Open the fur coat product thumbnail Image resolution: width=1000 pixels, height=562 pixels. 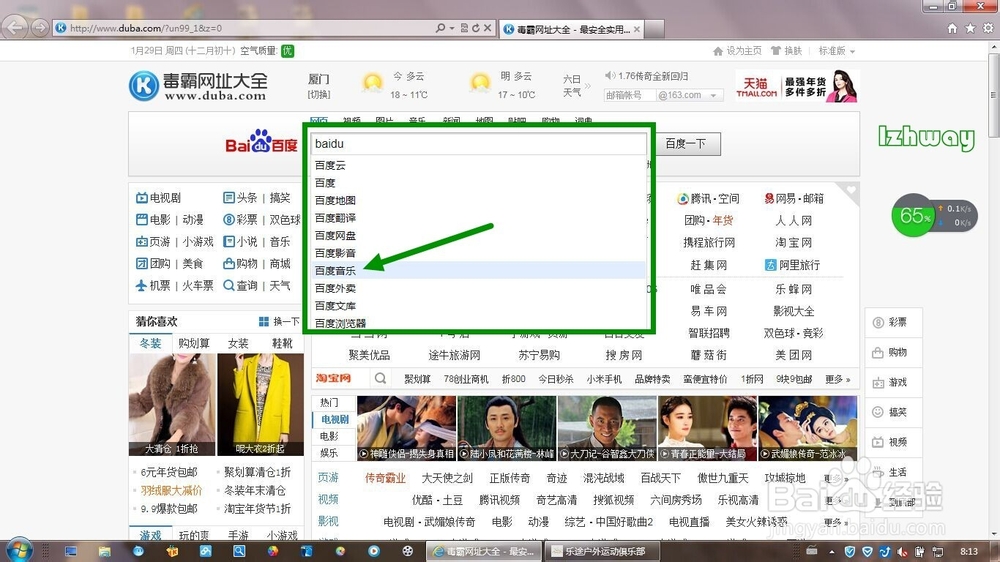[x=172, y=404]
